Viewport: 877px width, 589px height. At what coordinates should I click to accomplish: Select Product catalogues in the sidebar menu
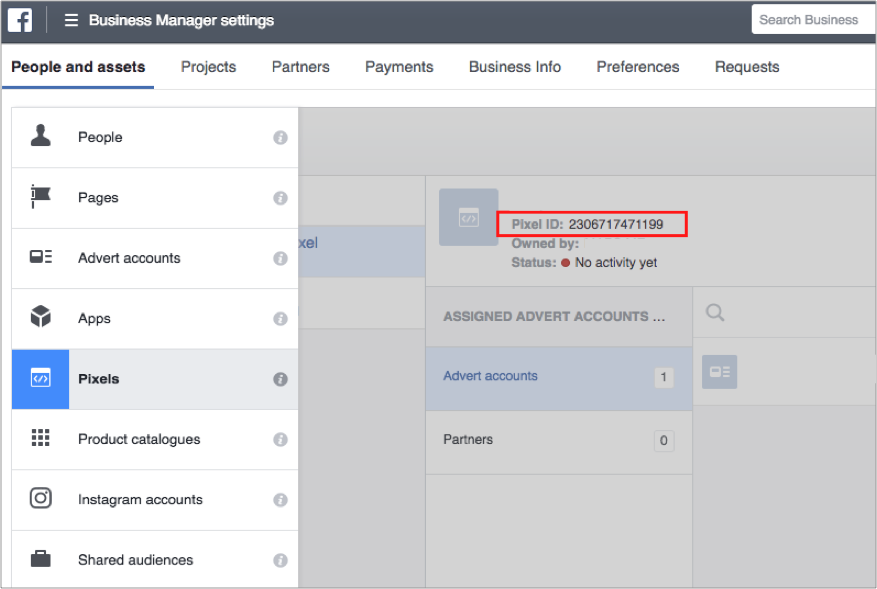coord(155,440)
